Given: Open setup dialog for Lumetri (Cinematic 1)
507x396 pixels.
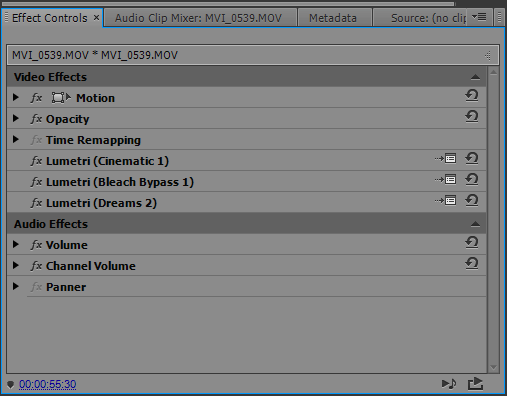Looking at the screenshot, I should point(445,159).
